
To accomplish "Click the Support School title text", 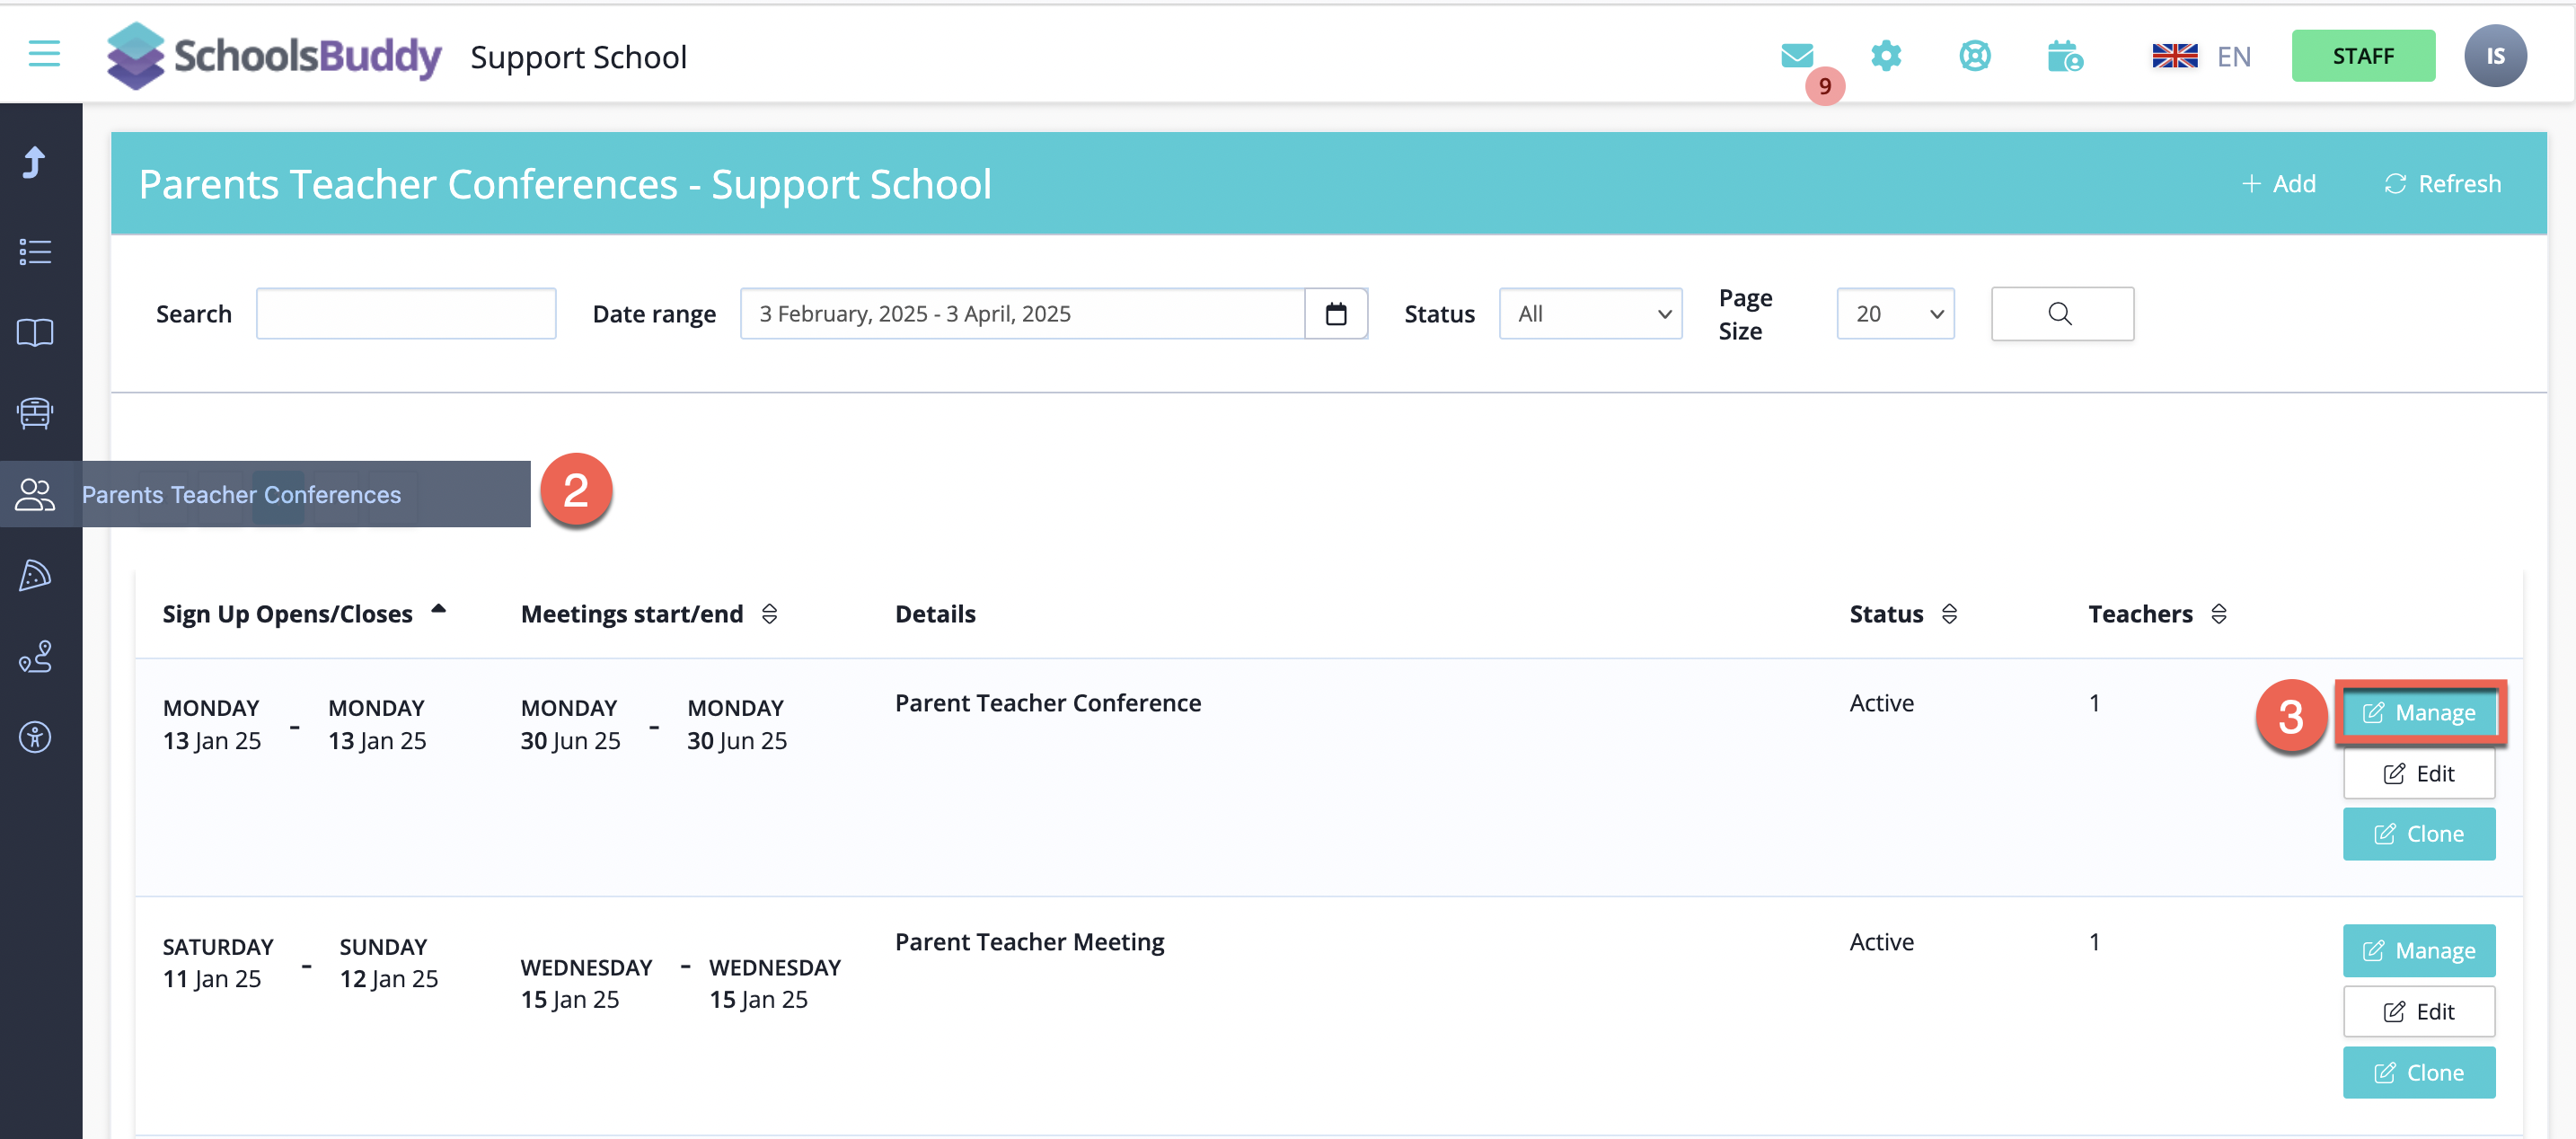I will coord(578,57).
